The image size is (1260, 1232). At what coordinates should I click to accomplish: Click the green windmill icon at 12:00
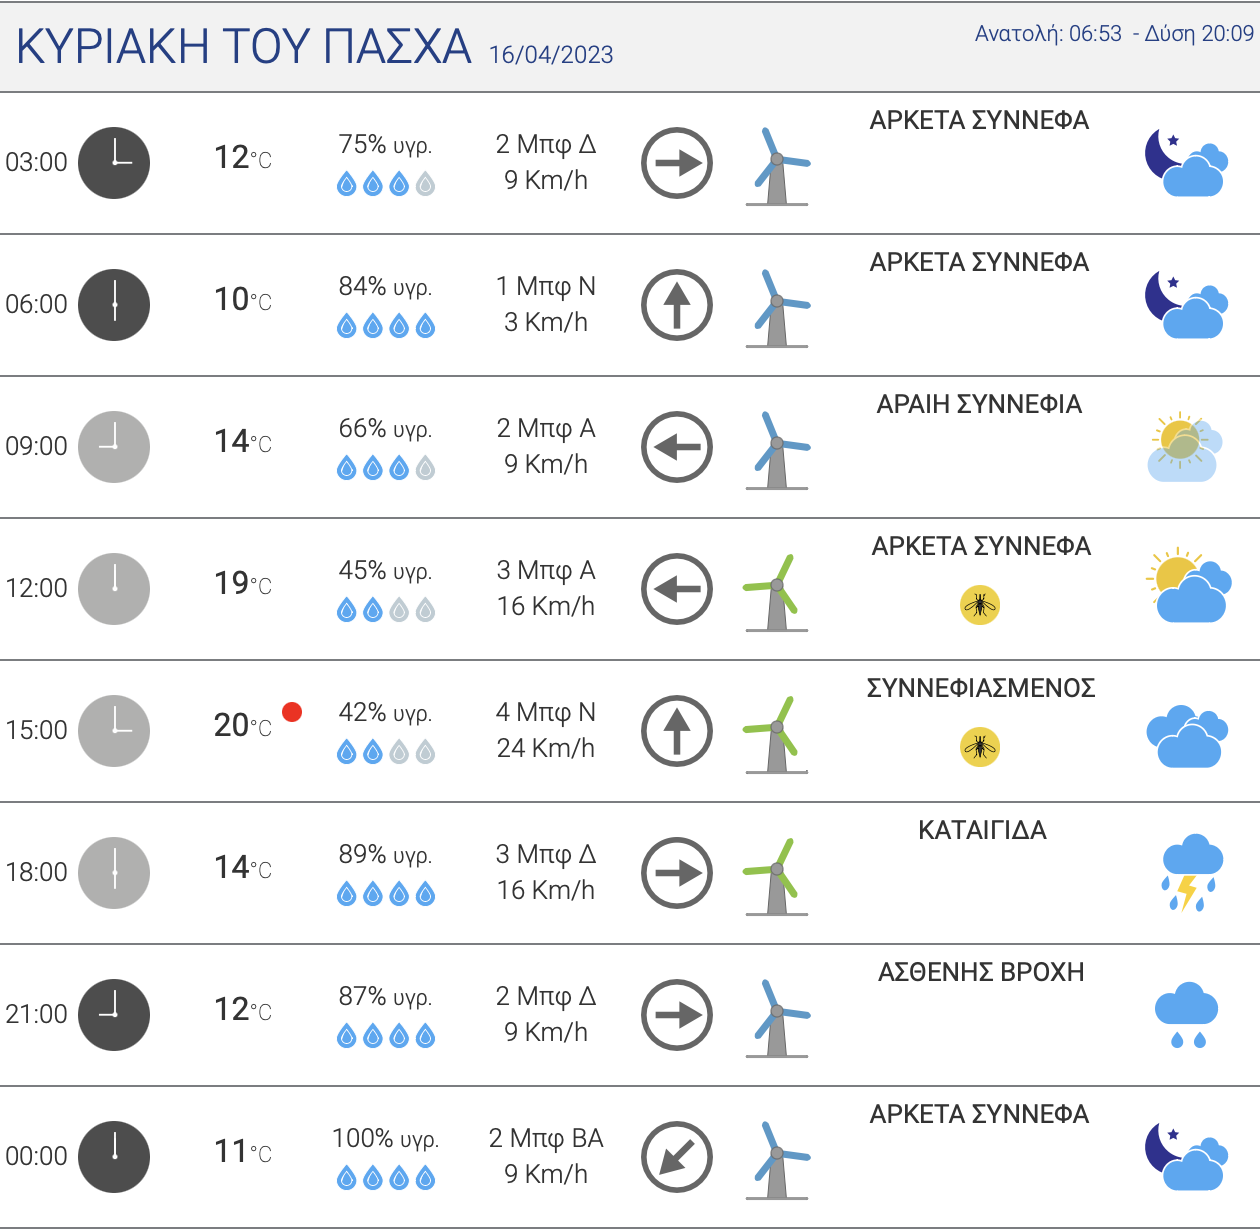pyautogui.click(x=776, y=592)
